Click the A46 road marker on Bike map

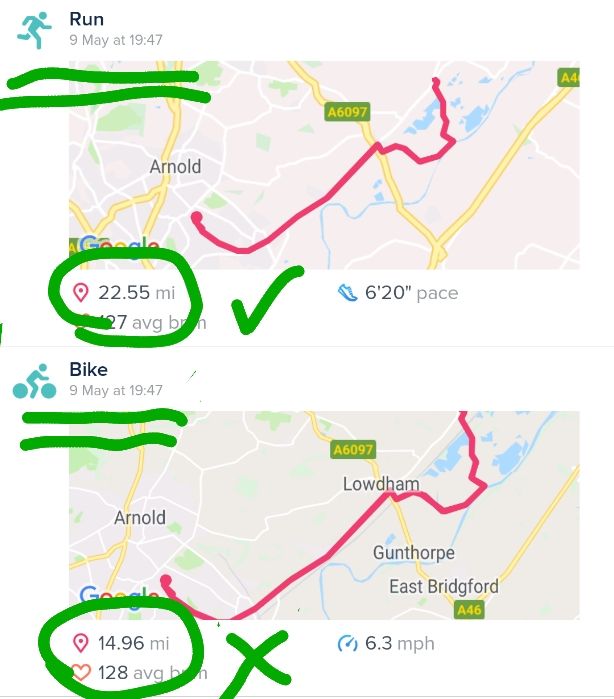click(468, 609)
